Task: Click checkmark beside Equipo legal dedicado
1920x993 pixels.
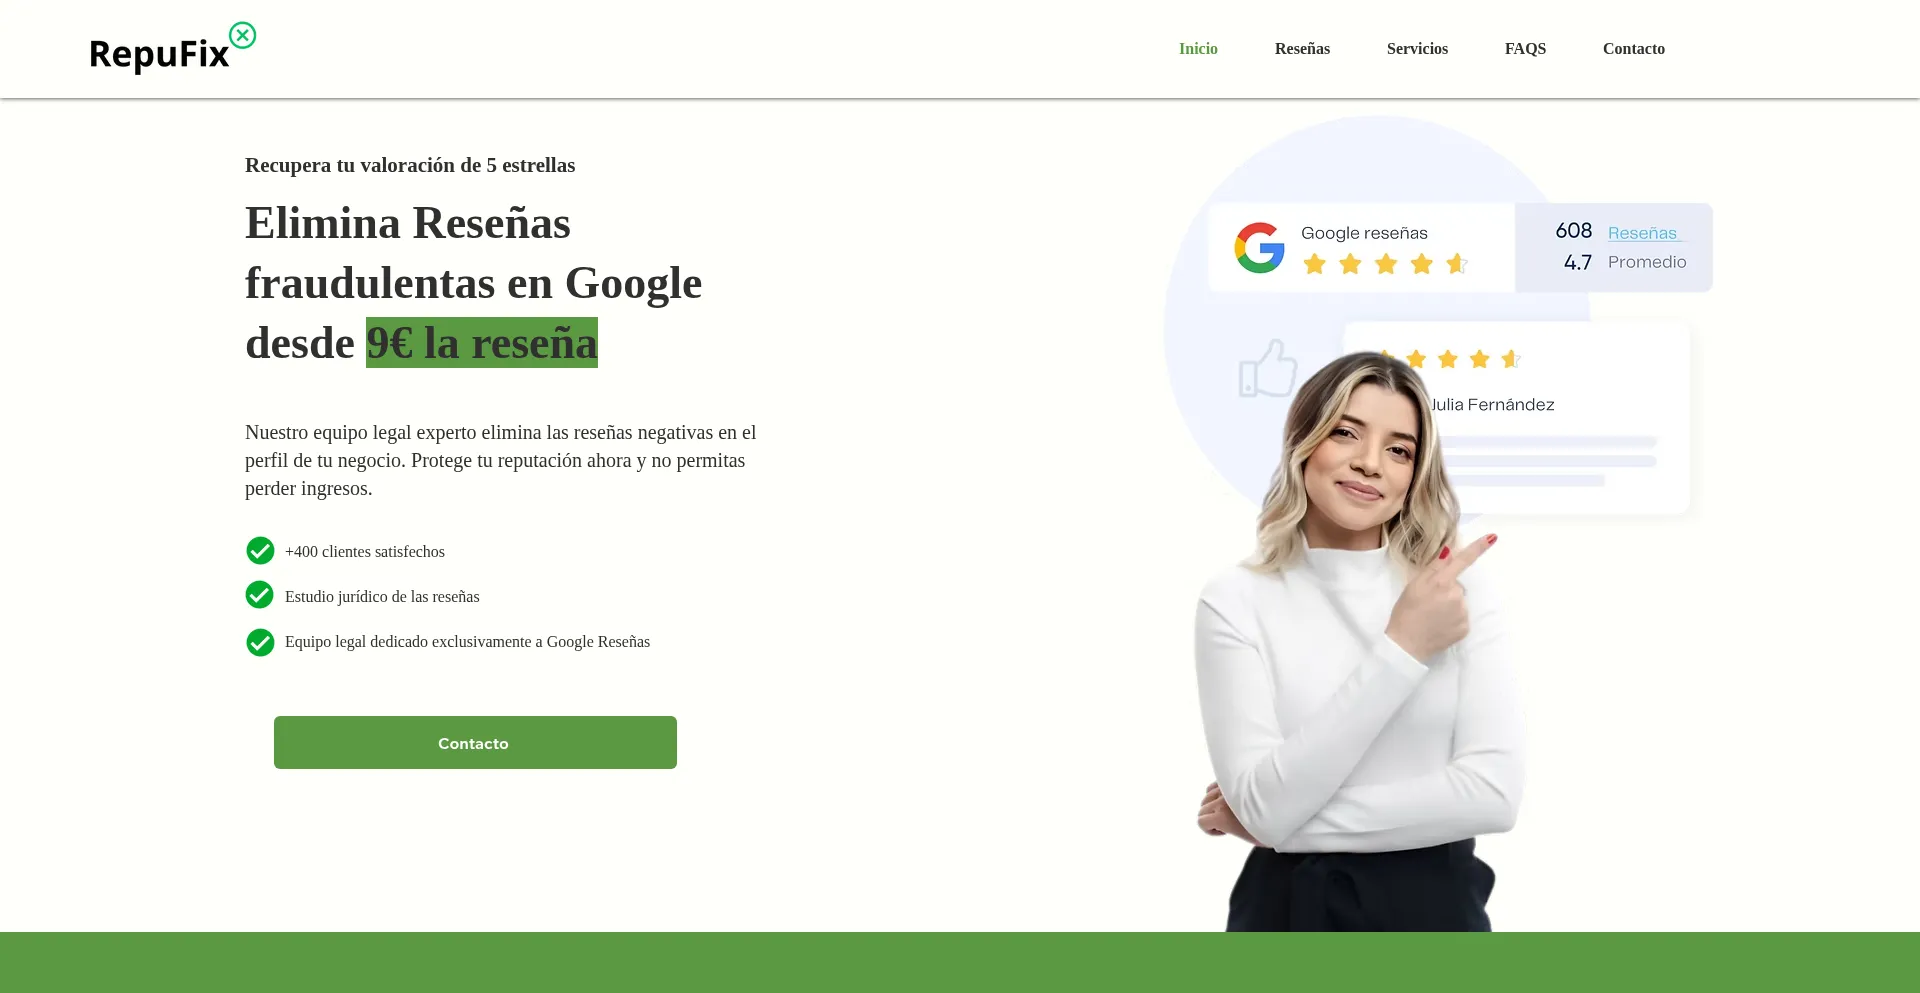Action: (x=260, y=642)
